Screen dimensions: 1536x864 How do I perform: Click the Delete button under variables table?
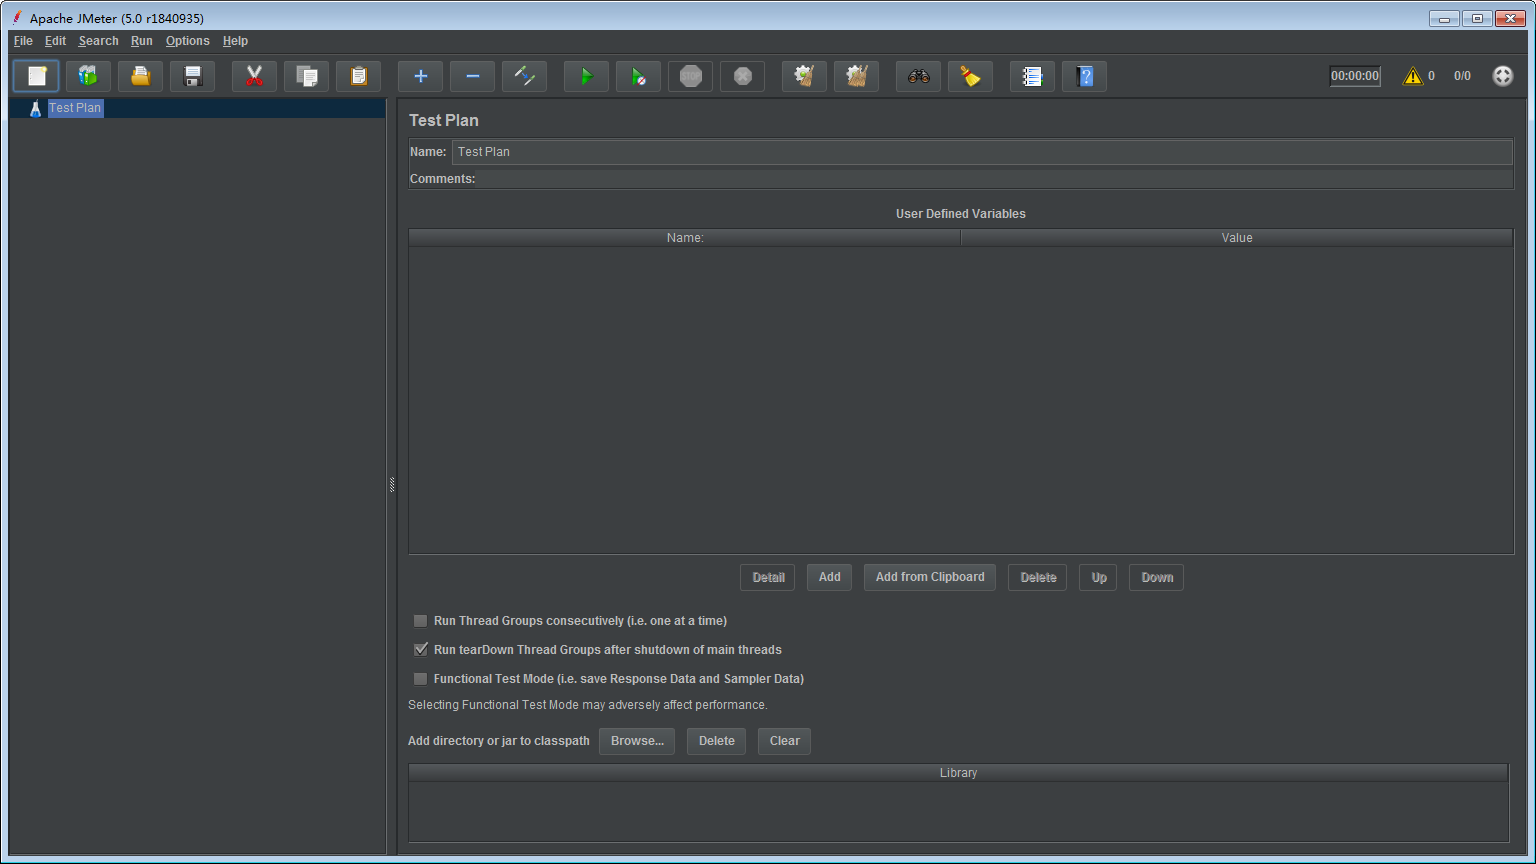1038,577
